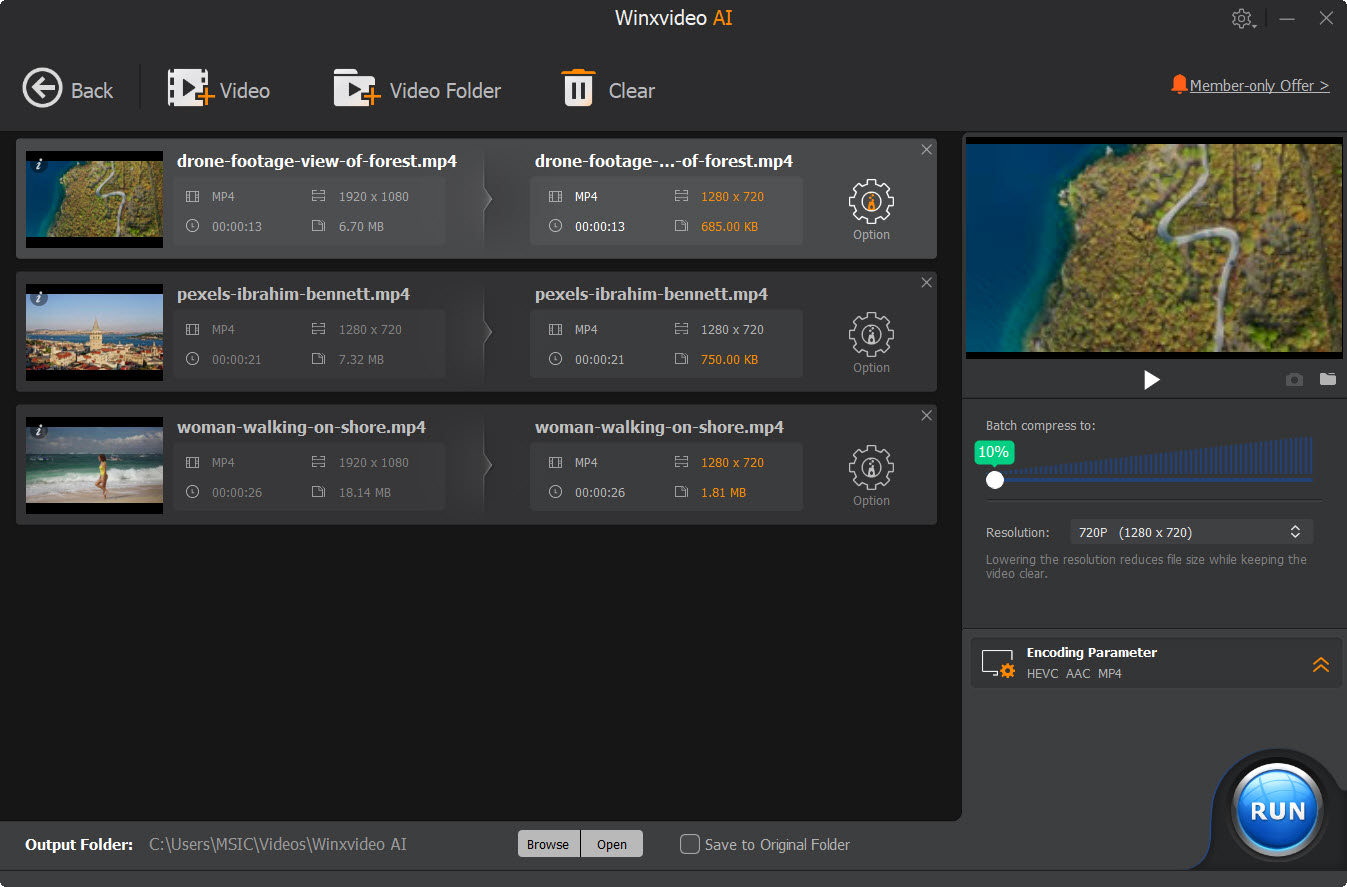Show info for the drone-footage thumbnail
The height and width of the screenshot is (887, 1347).
(x=39, y=164)
